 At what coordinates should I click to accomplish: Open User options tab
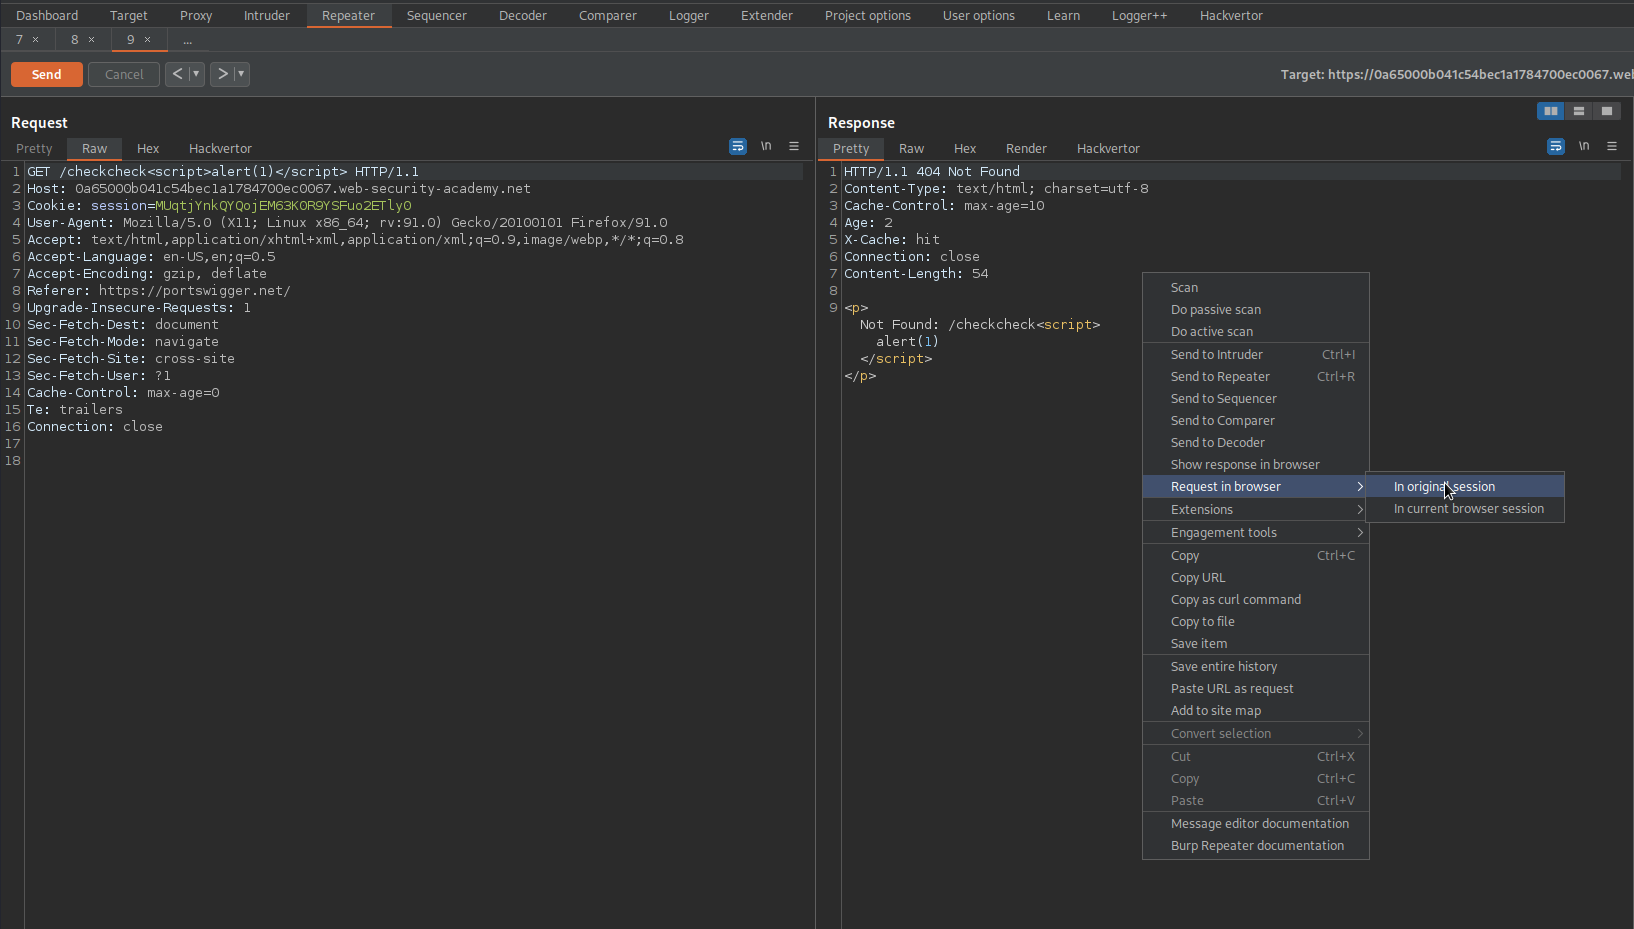(979, 15)
